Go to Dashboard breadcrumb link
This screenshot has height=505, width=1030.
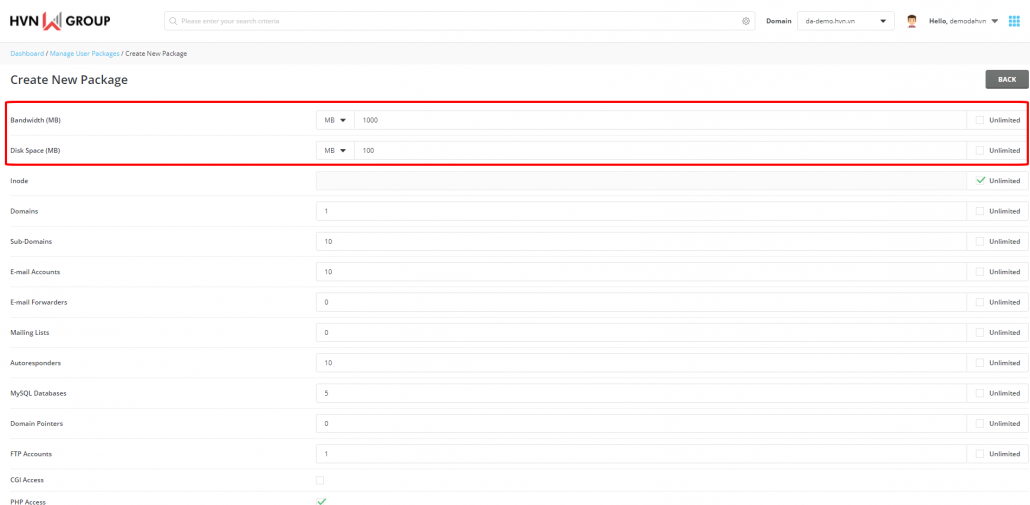tap(27, 53)
